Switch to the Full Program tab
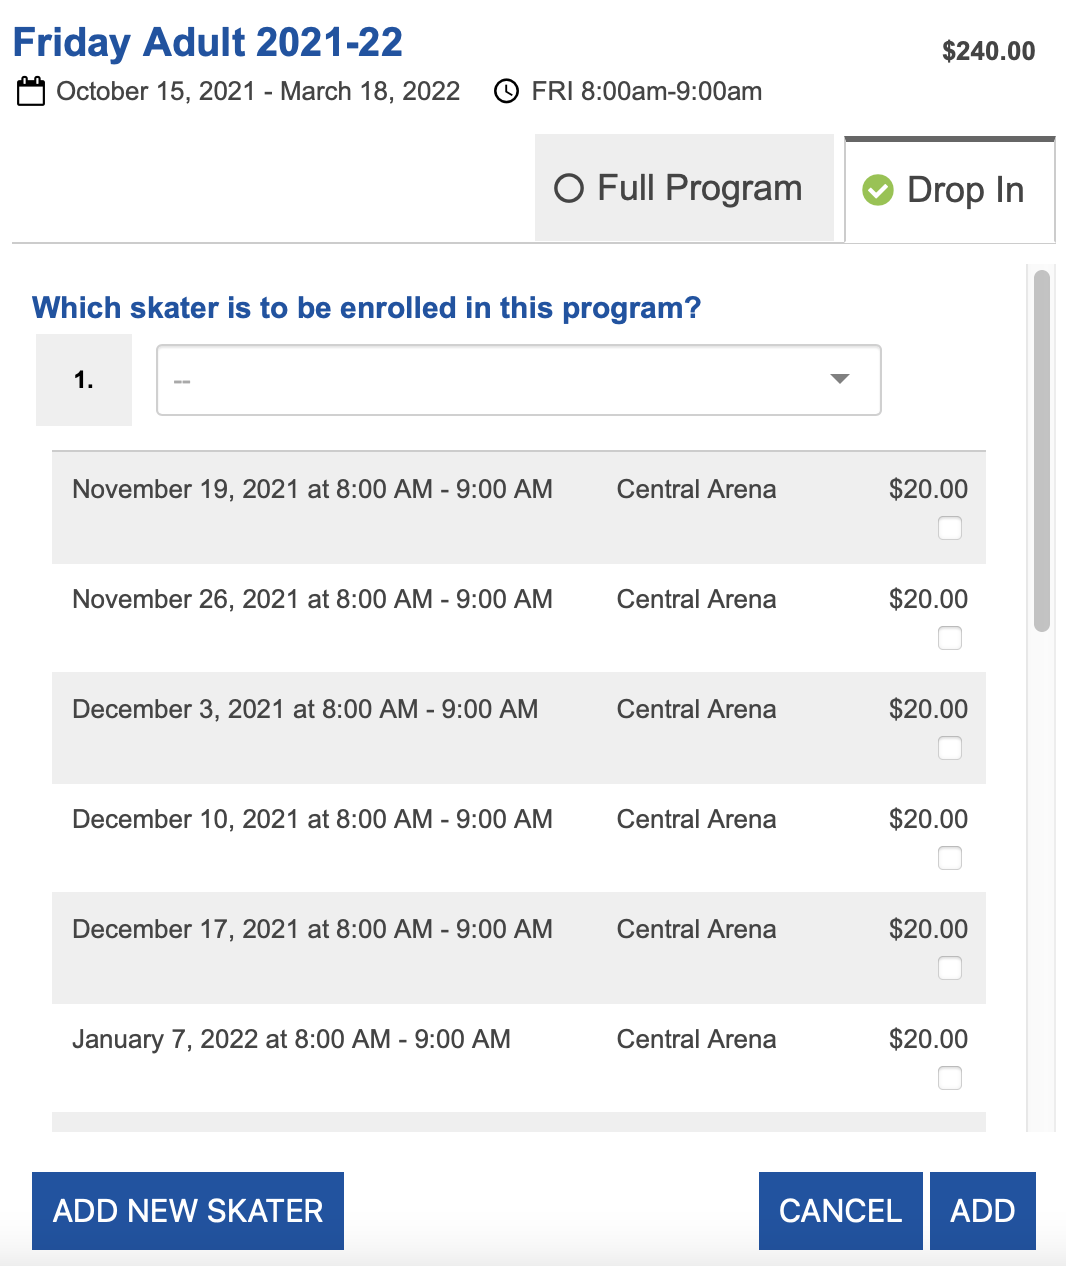Viewport: 1066px width, 1266px height. pos(684,188)
